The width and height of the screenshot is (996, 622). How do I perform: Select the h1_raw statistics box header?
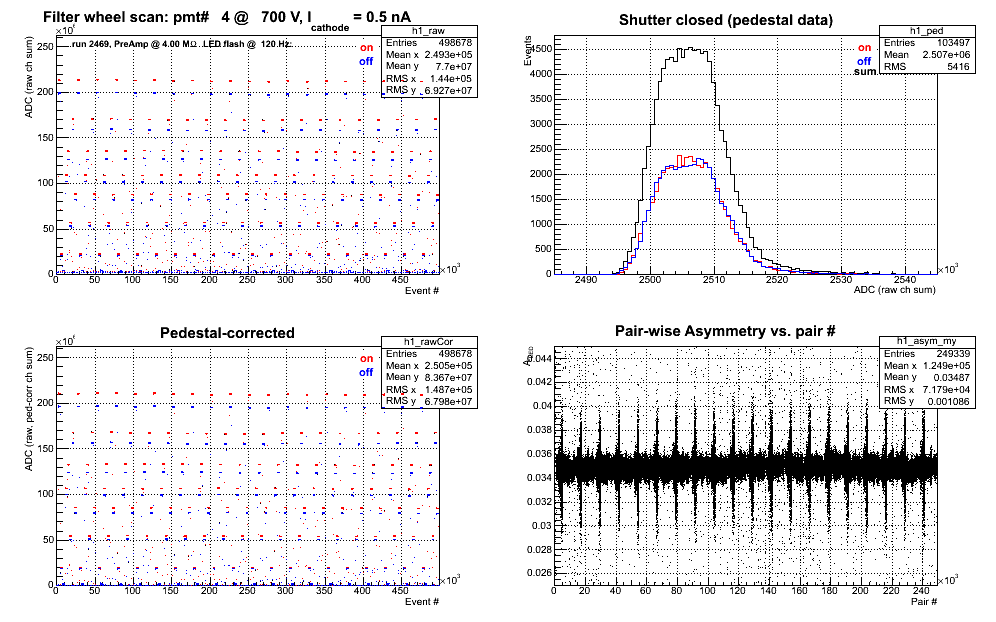[429, 31]
